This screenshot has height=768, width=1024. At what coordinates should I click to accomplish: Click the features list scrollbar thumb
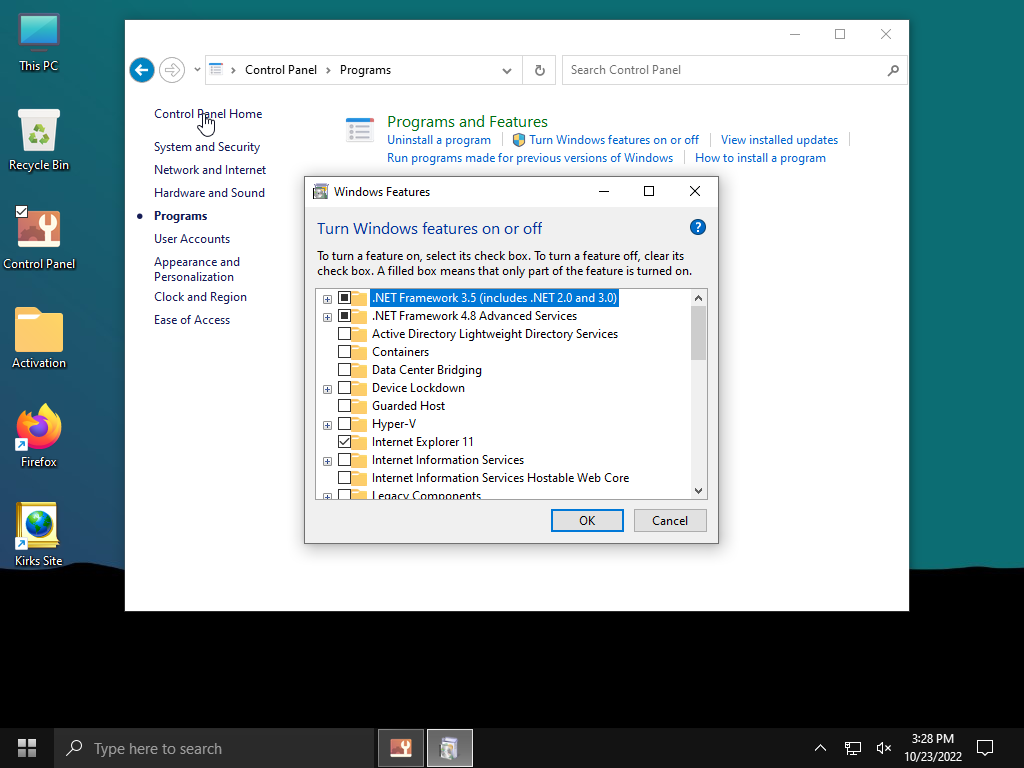698,333
